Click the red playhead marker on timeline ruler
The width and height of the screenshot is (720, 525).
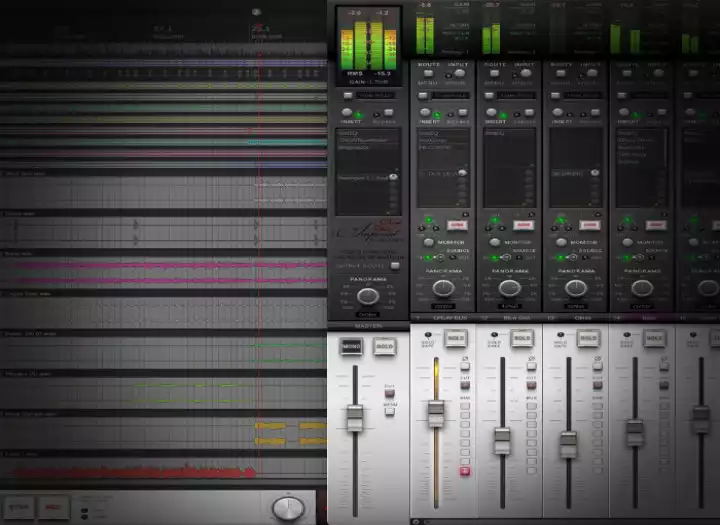pos(259,27)
